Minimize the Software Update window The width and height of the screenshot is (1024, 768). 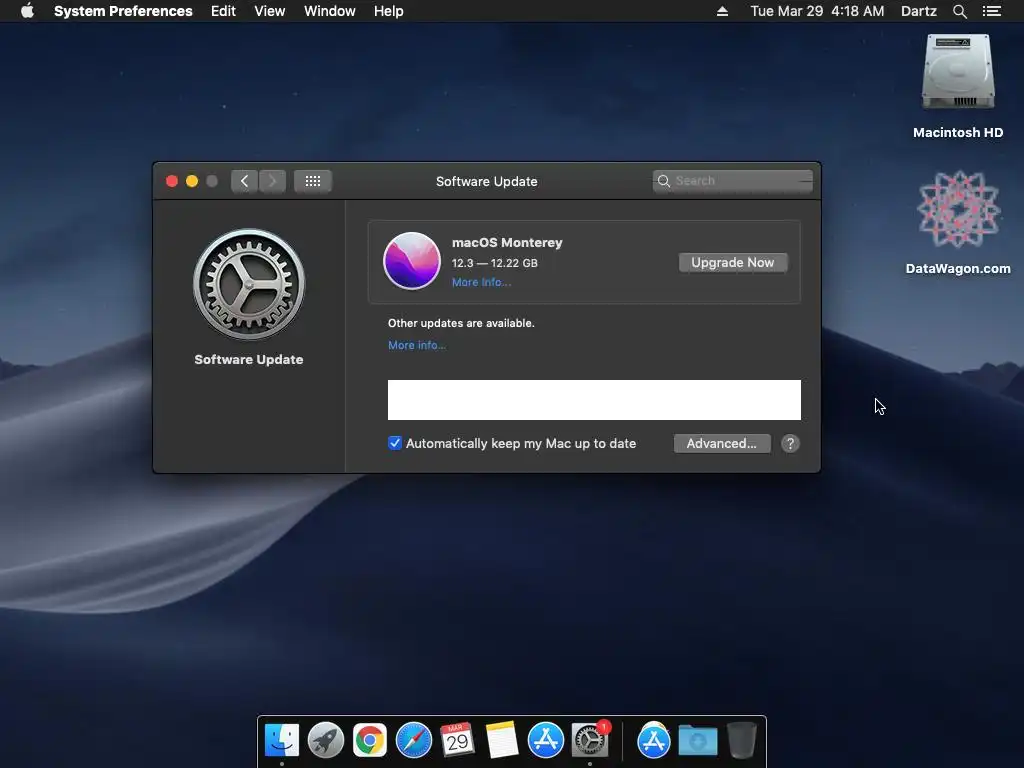coord(192,181)
